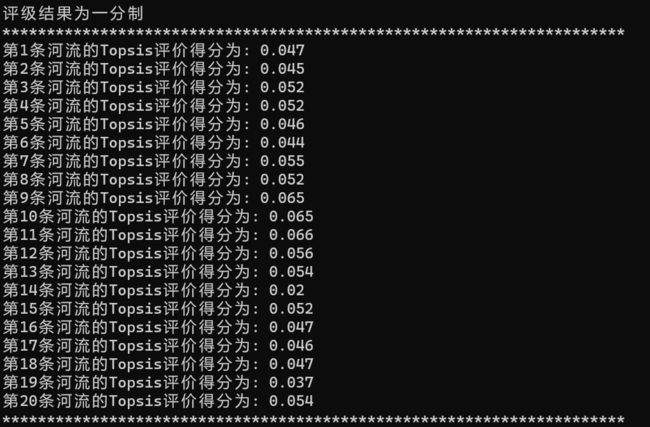Select the value 0.052 on river 3 line
Image resolution: width=650 pixels, height=427 pixels.
pos(282,87)
